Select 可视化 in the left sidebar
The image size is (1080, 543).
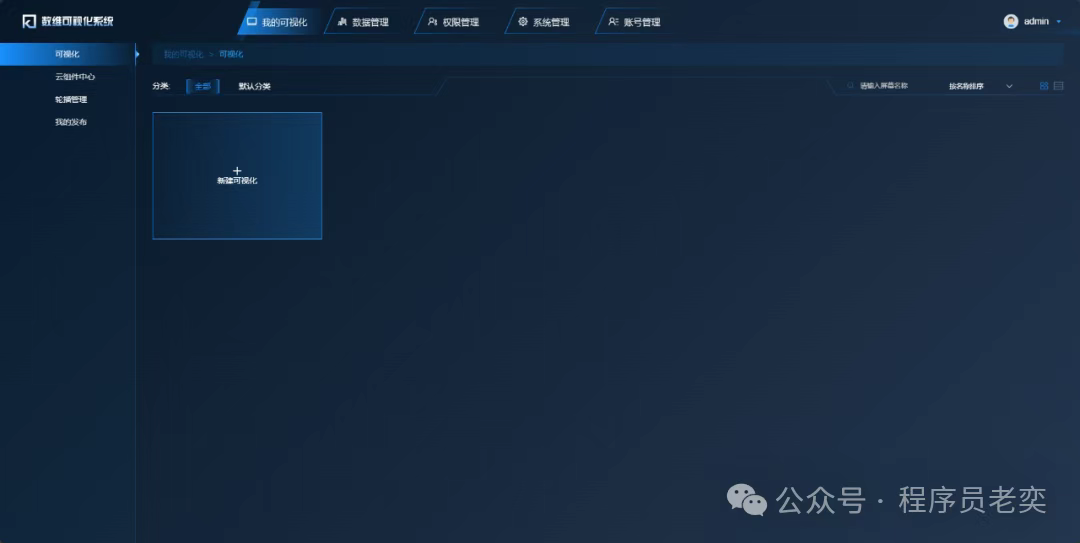coord(68,54)
